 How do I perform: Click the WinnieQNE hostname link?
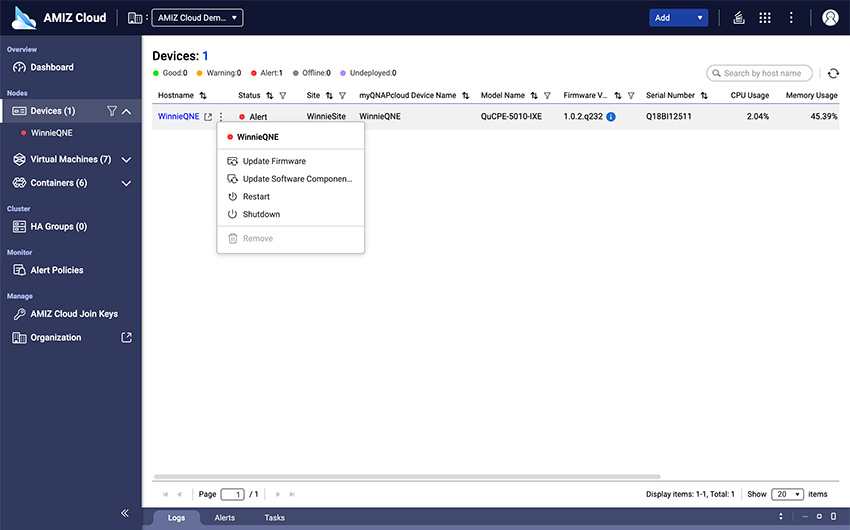click(x=178, y=117)
